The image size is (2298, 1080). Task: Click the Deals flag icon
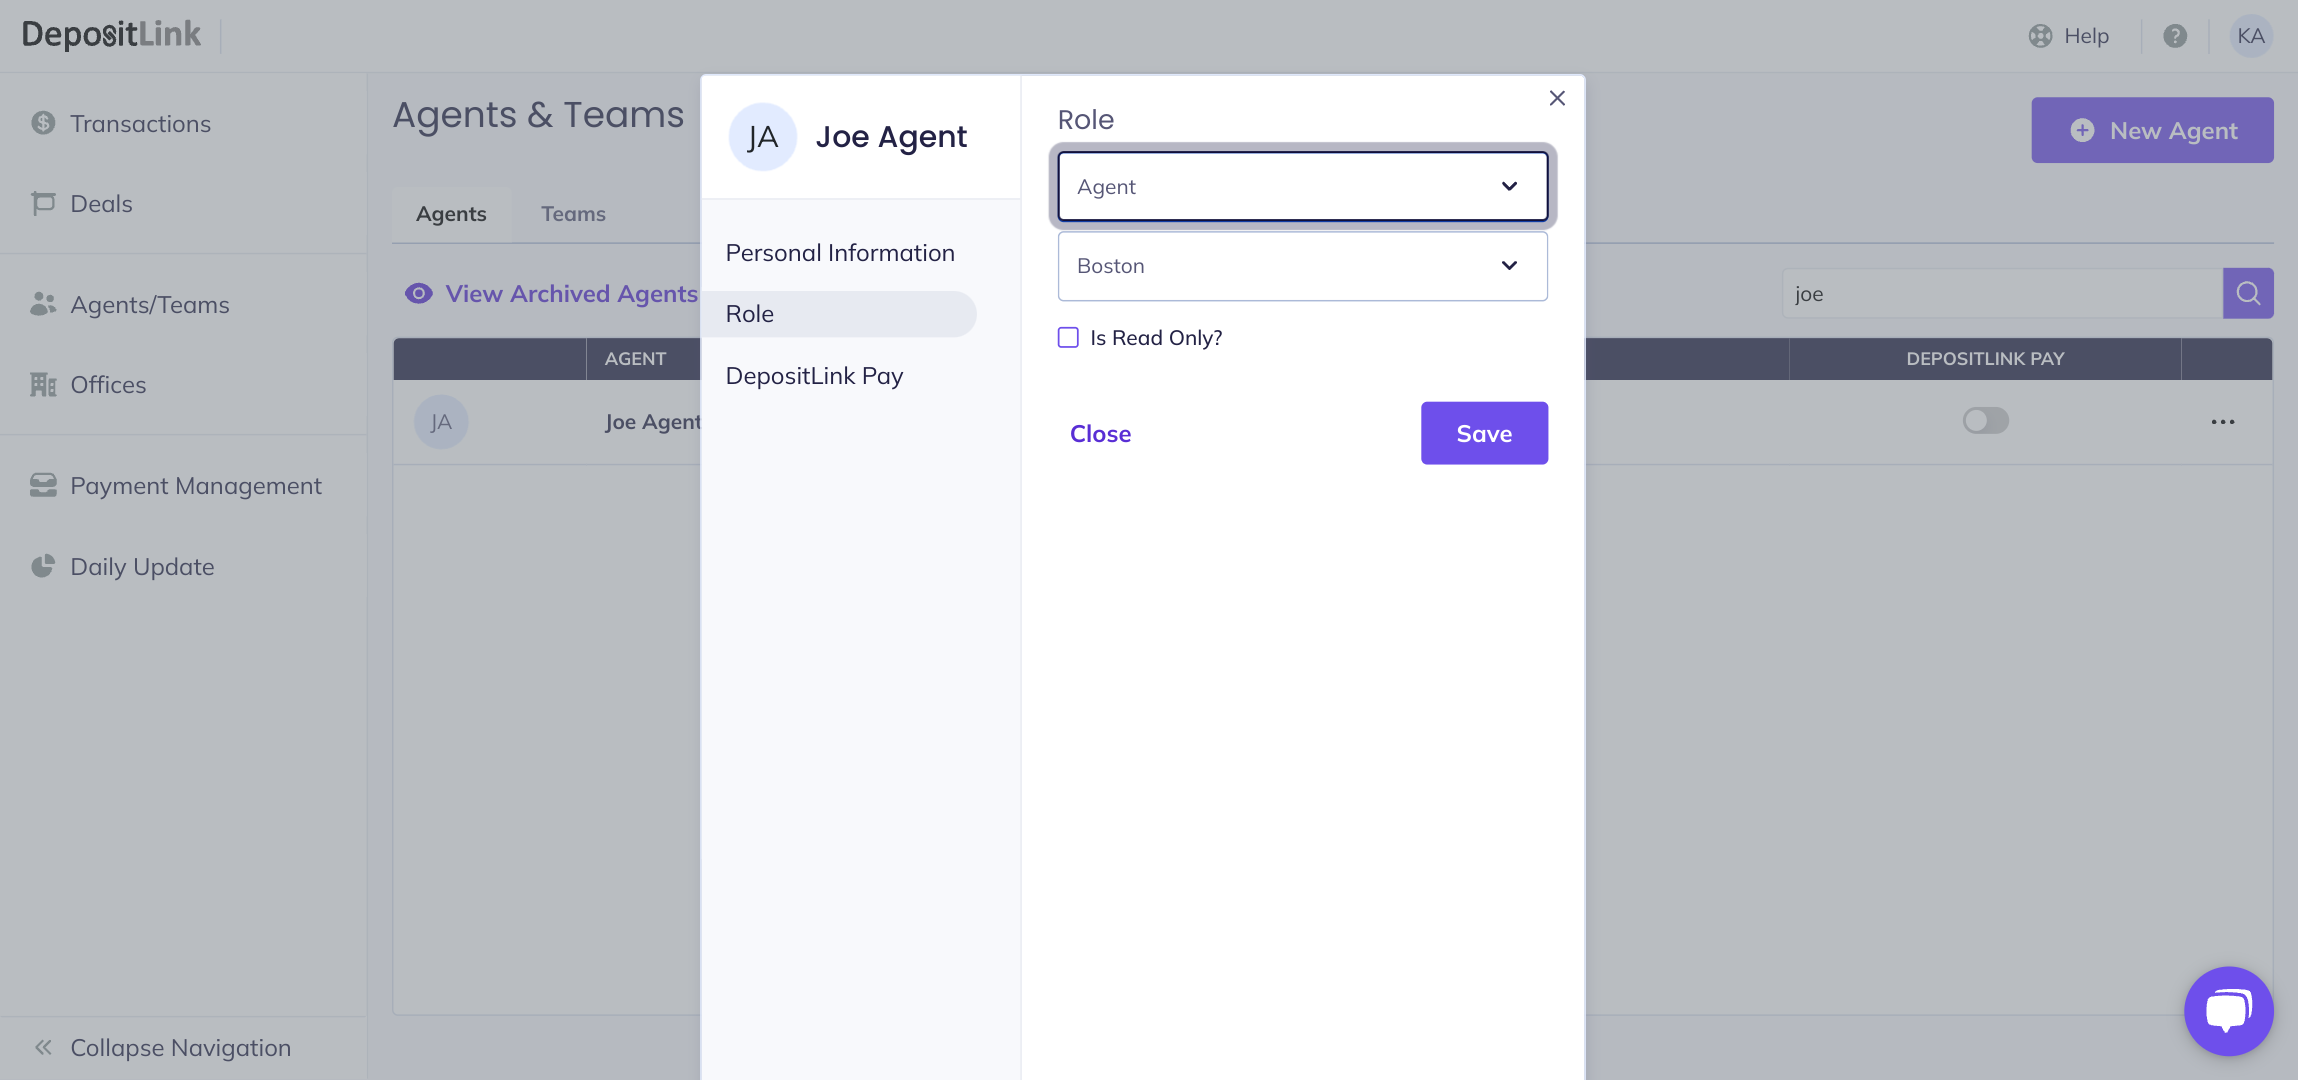pos(43,203)
